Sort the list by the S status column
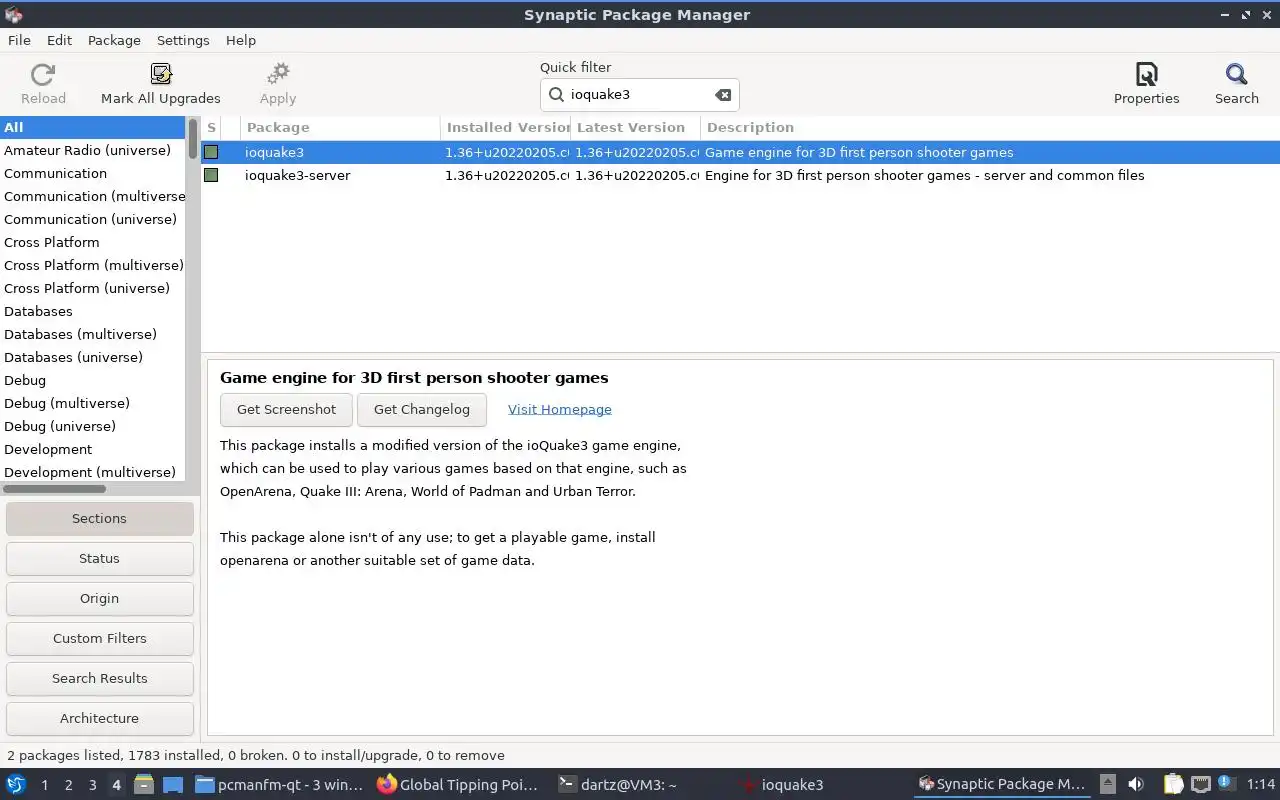1280x800 pixels. [x=211, y=127]
